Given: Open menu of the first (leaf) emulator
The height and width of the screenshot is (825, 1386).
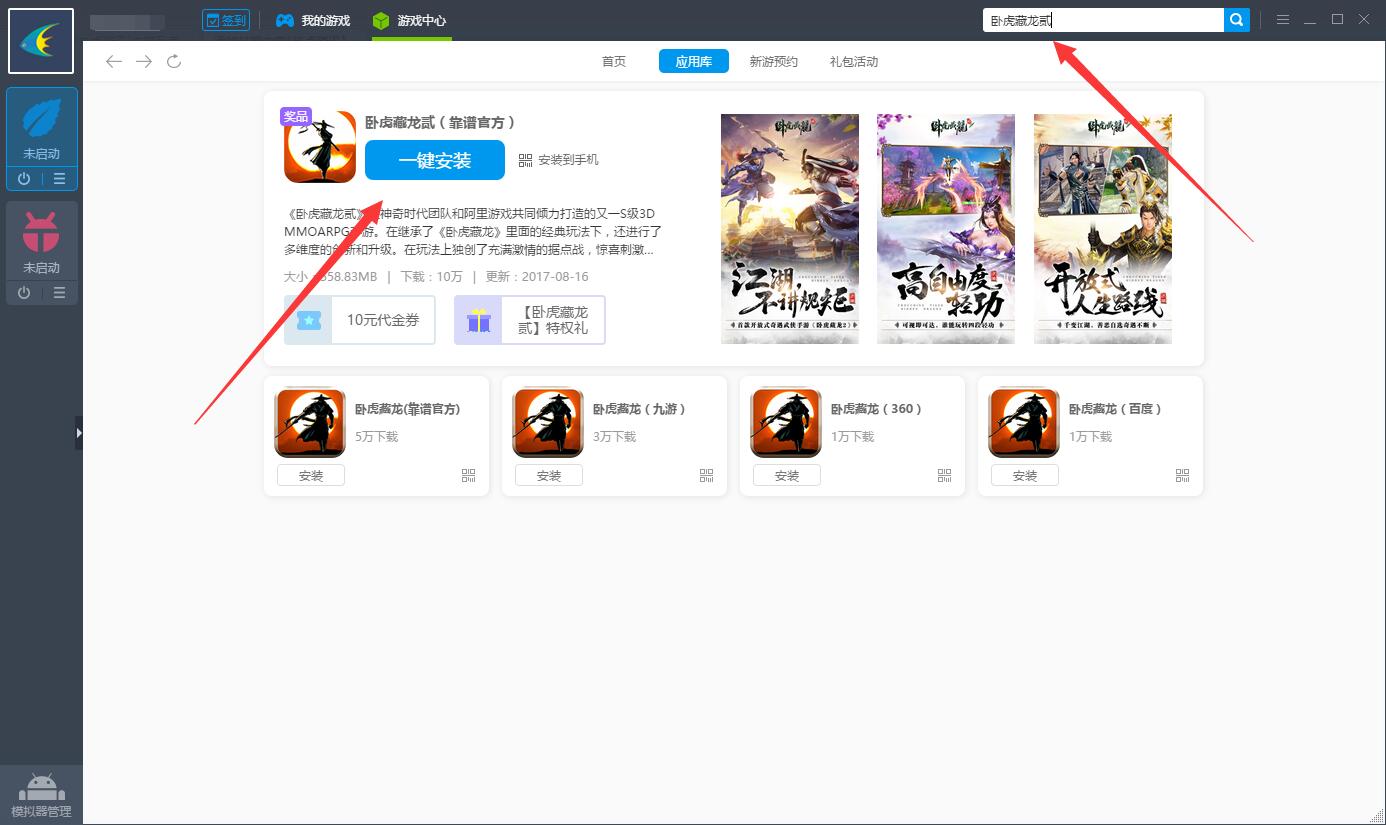Looking at the screenshot, I should pyautogui.click(x=59, y=179).
